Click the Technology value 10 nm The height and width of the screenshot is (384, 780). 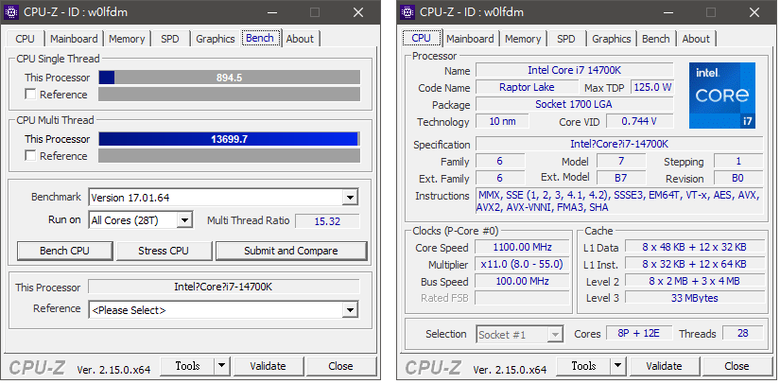502,121
